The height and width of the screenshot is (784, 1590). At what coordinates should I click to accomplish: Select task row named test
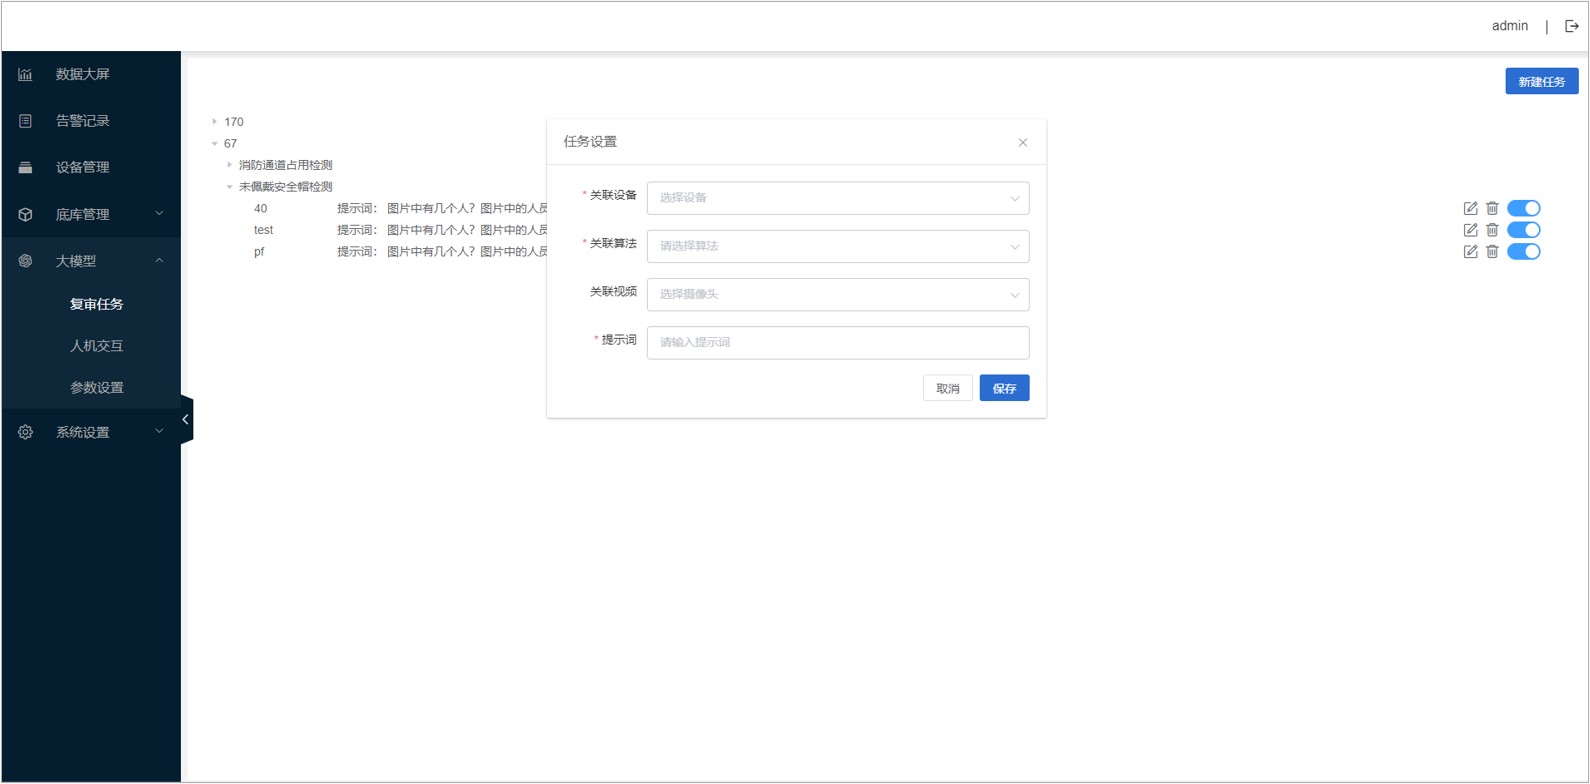click(x=263, y=230)
